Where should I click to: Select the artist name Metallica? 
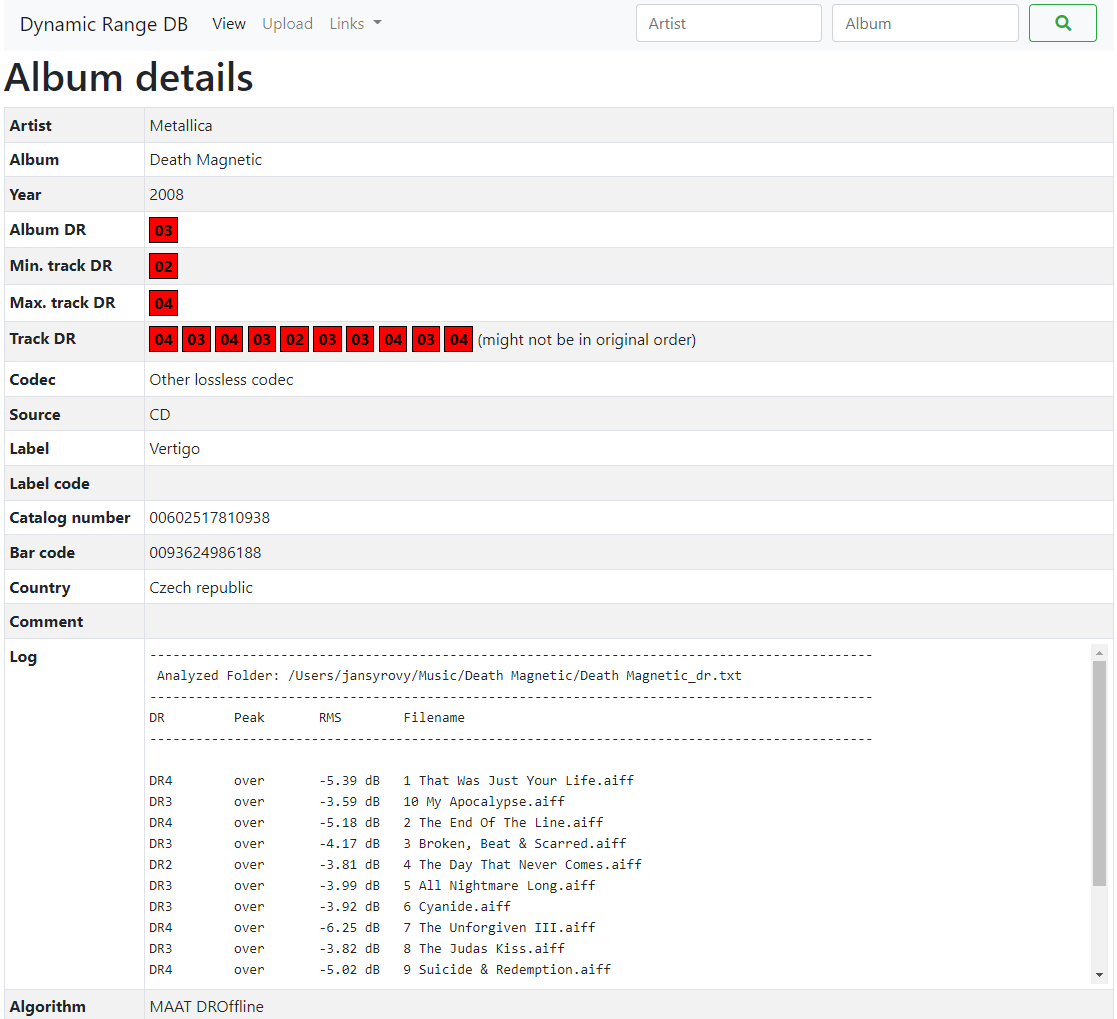pos(181,125)
